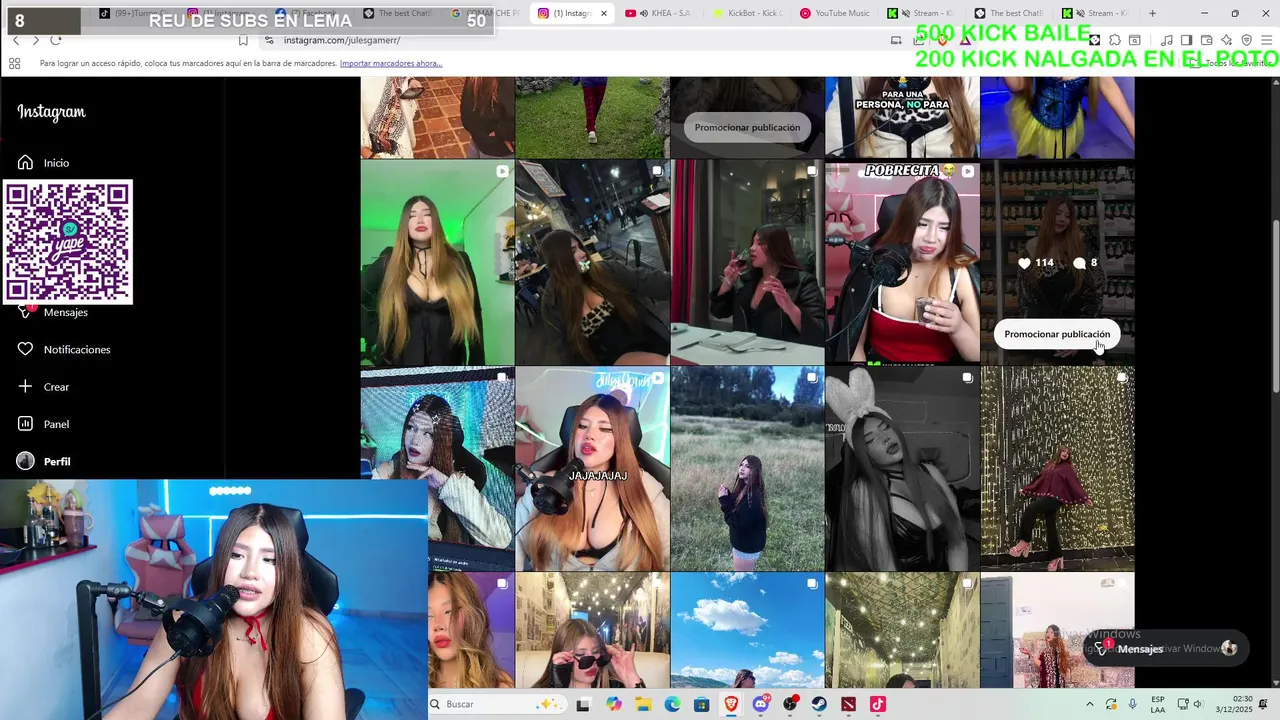Click the Crear plus icon
Image resolution: width=1280 pixels, height=720 pixels.
26,386
